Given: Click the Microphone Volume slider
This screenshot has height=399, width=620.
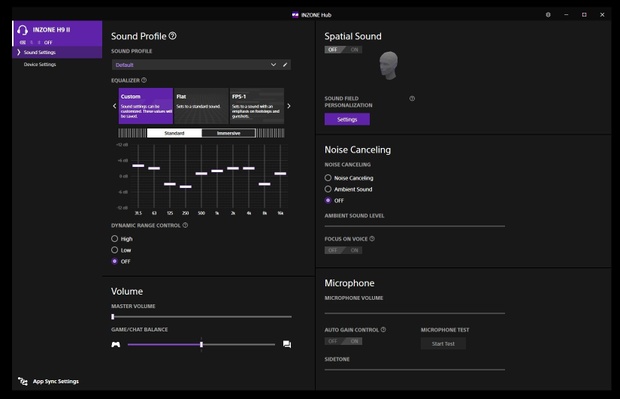Looking at the screenshot, I should pos(415,313).
